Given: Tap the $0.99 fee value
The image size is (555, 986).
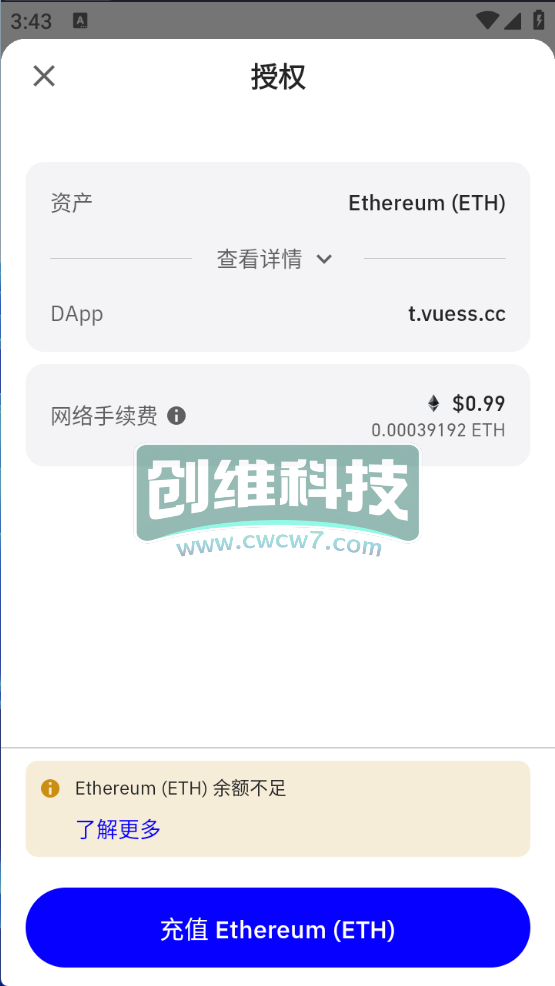Looking at the screenshot, I should point(478,404).
